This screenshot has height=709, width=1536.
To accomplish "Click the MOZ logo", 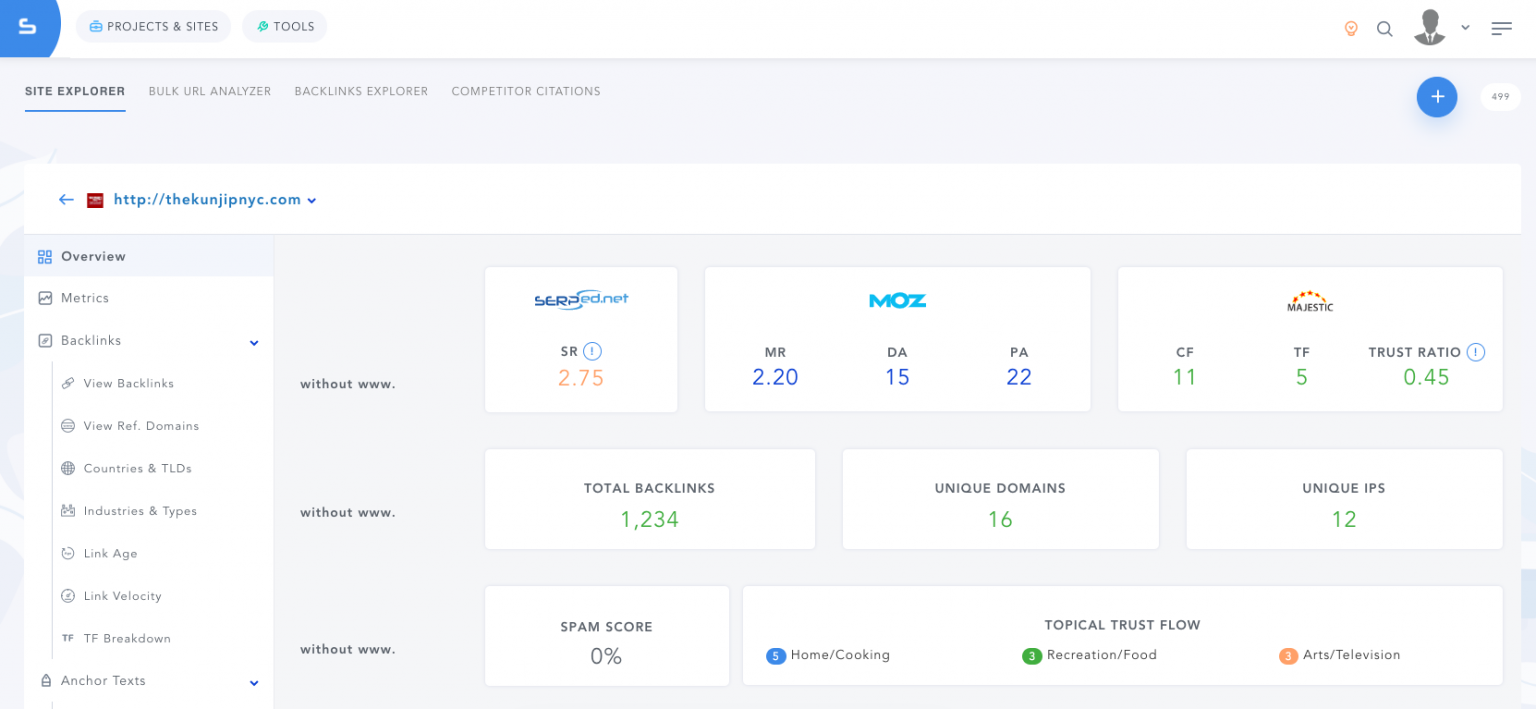I will coord(897,300).
